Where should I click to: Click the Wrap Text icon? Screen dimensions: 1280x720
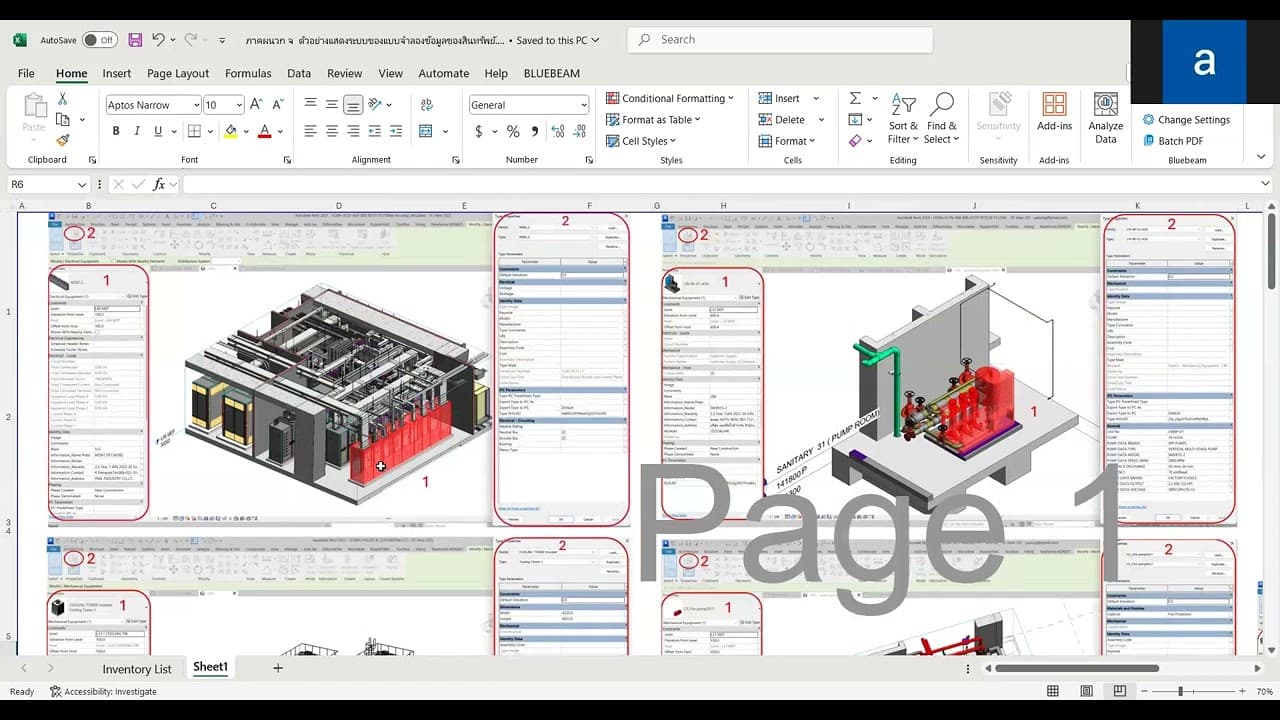(x=427, y=104)
